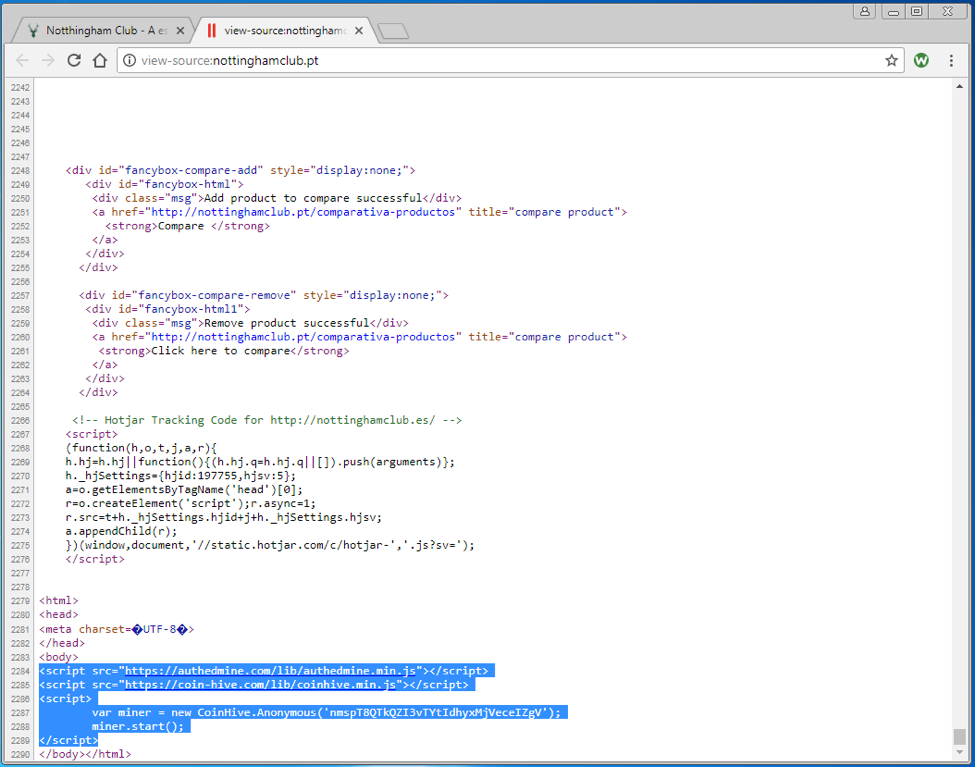Screen dimensions: 975x767
Task: Open the green W extension icon
Action: 922,60
